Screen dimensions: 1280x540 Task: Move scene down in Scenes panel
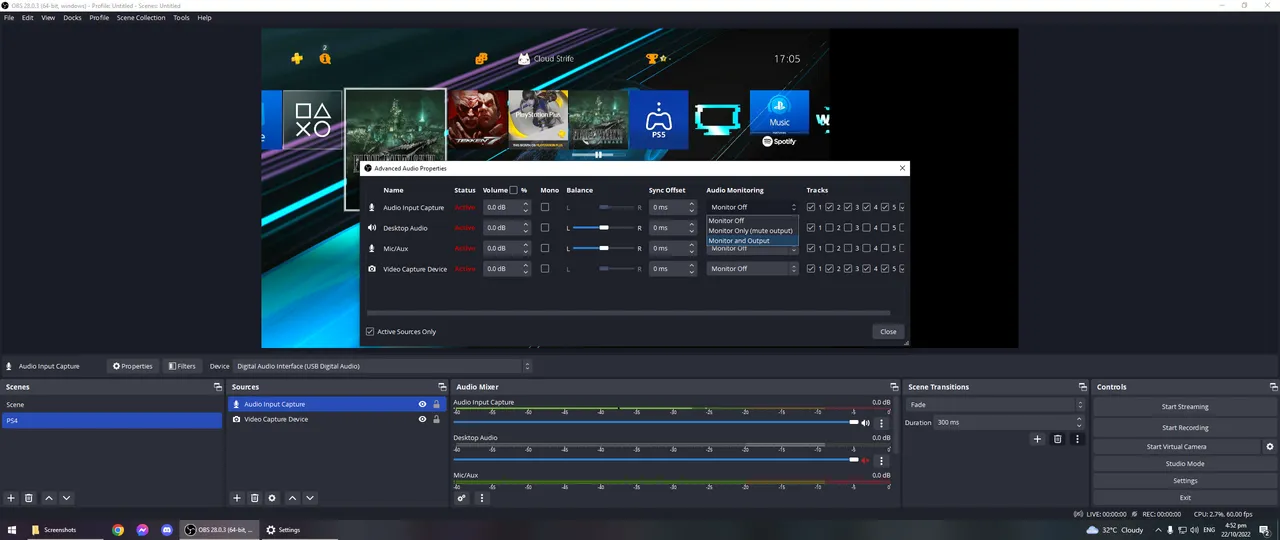[x=66, y=498]
